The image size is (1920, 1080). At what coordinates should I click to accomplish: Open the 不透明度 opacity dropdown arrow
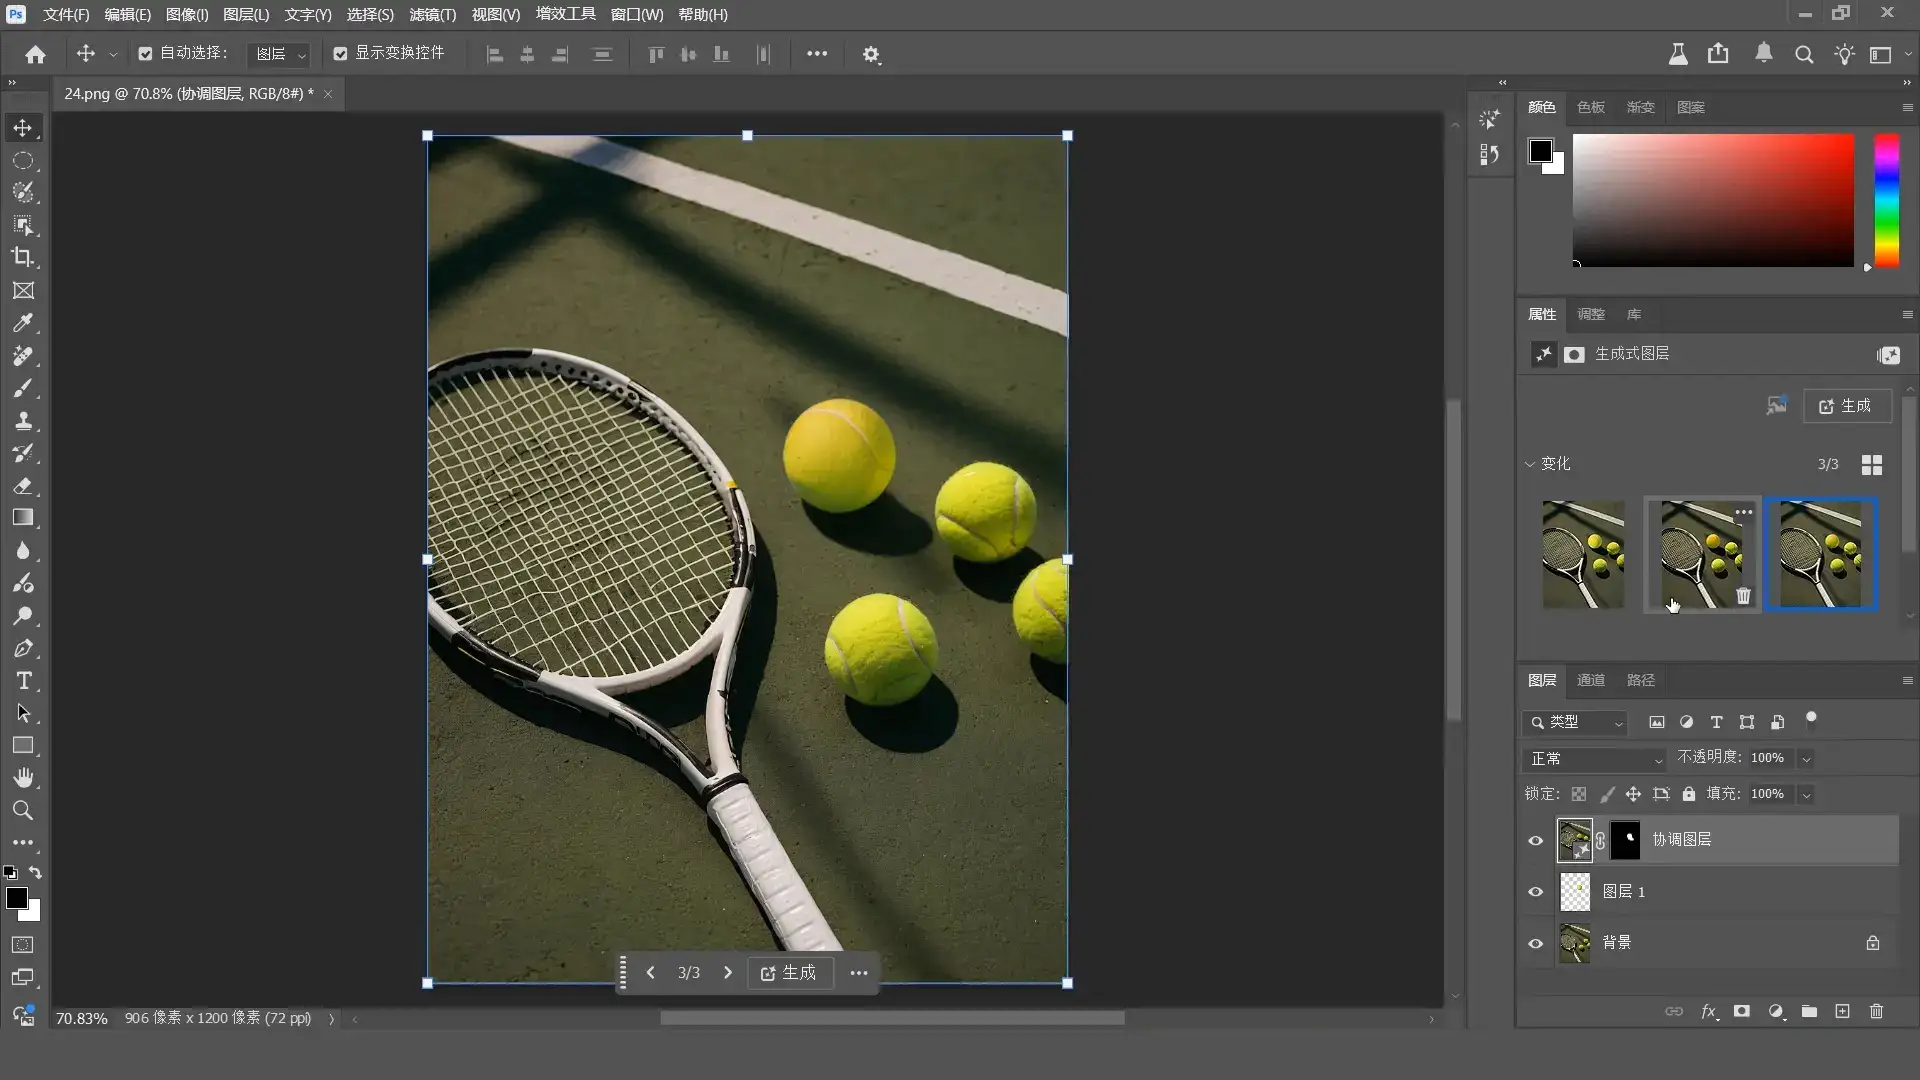click(x=1806, y=759)
